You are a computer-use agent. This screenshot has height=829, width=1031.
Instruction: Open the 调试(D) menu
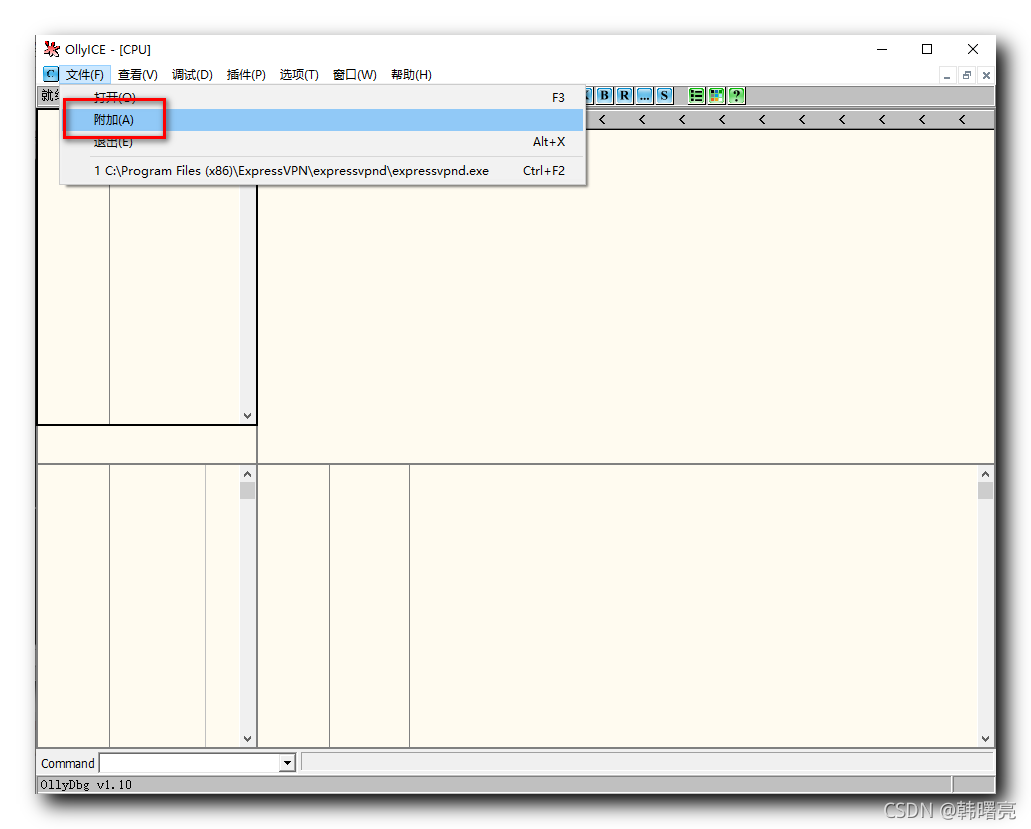[x=192, y=75]
